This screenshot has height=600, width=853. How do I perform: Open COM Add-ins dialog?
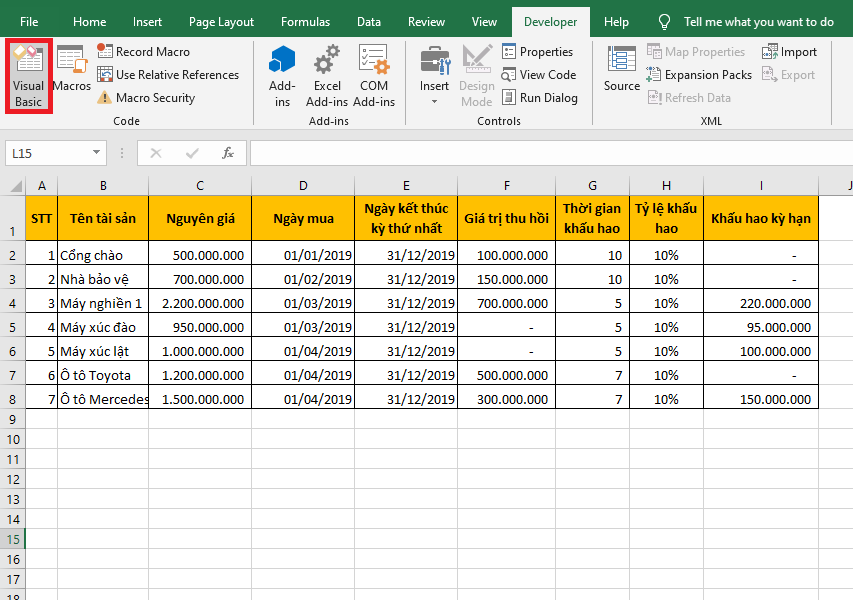pyautogui.click(x=374, y=76)
